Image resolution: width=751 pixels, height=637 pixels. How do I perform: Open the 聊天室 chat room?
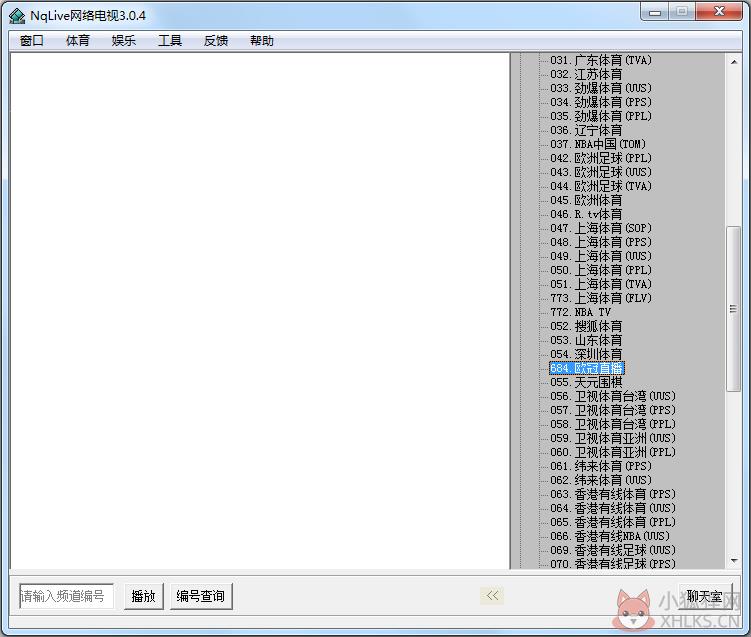(705, 596)
